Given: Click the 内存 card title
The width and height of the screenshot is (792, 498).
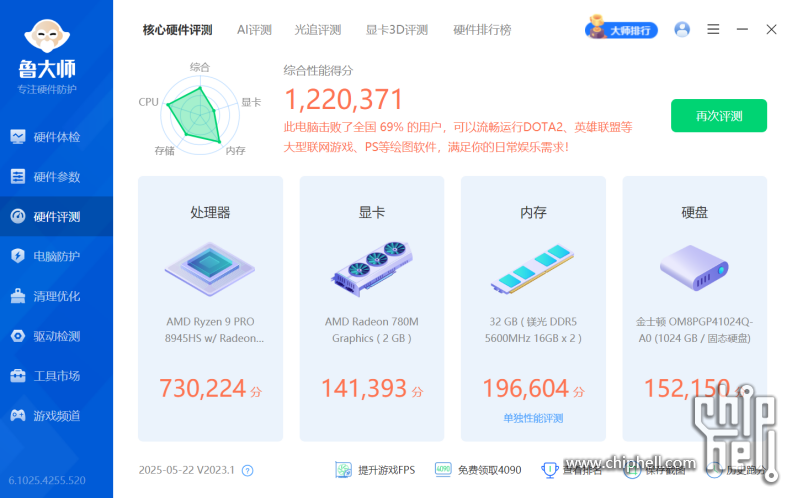Looking at the screenshot, I should click(533, 213).
